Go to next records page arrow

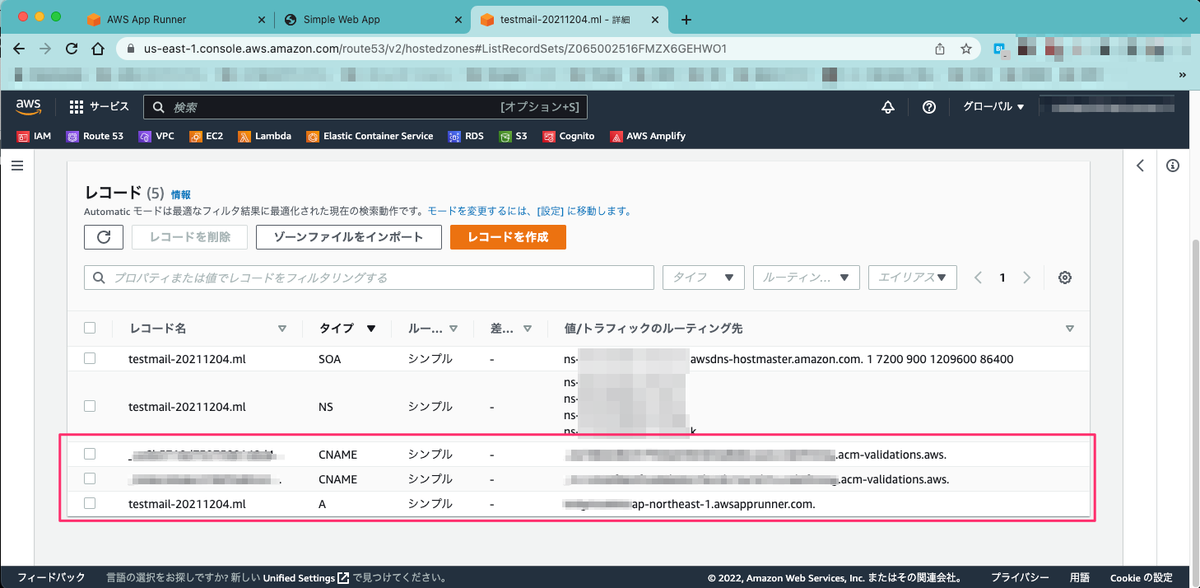[1027, 278]
